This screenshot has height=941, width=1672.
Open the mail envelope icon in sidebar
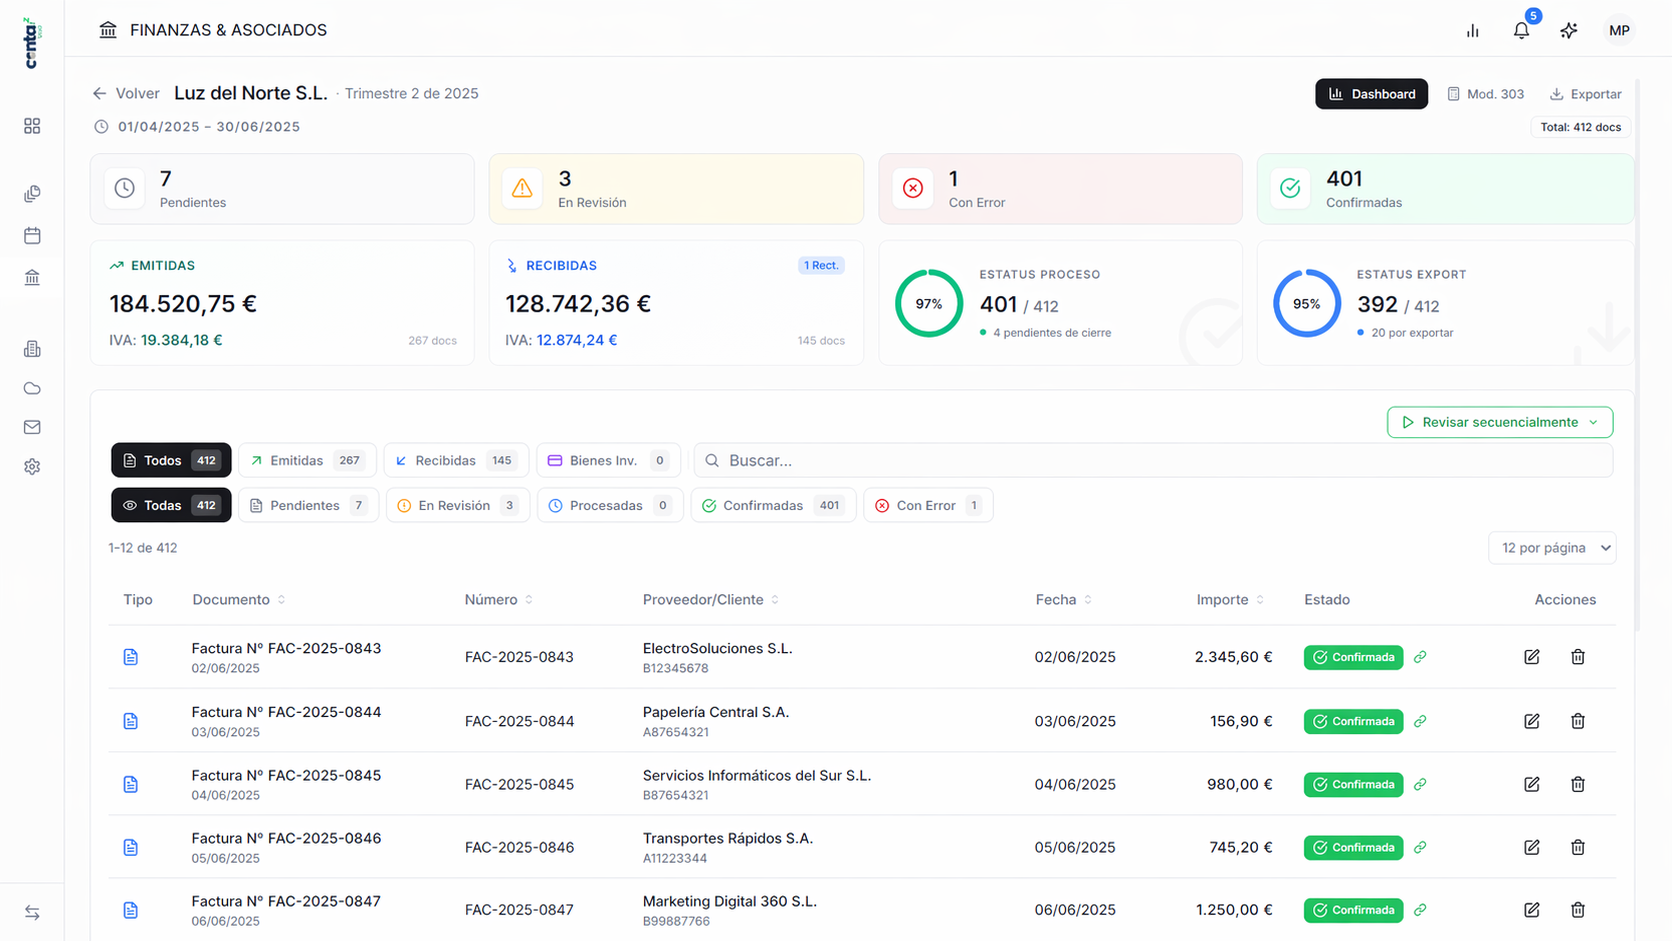coord(32,427)
